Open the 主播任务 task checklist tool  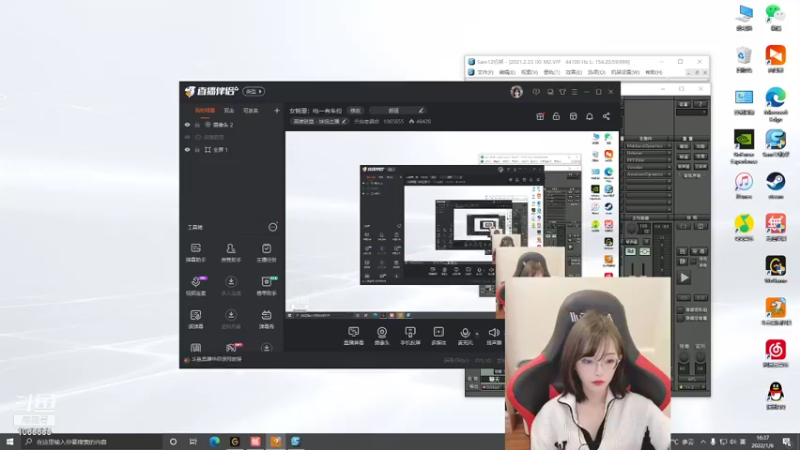(x=266, y=253)
